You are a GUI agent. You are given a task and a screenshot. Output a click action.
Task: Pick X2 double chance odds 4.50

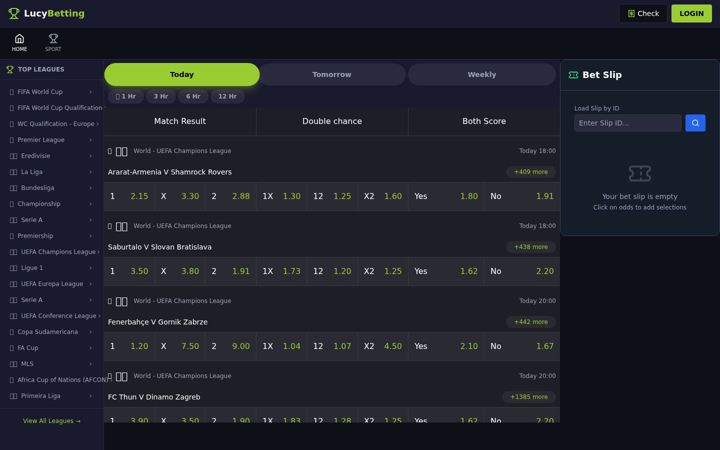383,346
